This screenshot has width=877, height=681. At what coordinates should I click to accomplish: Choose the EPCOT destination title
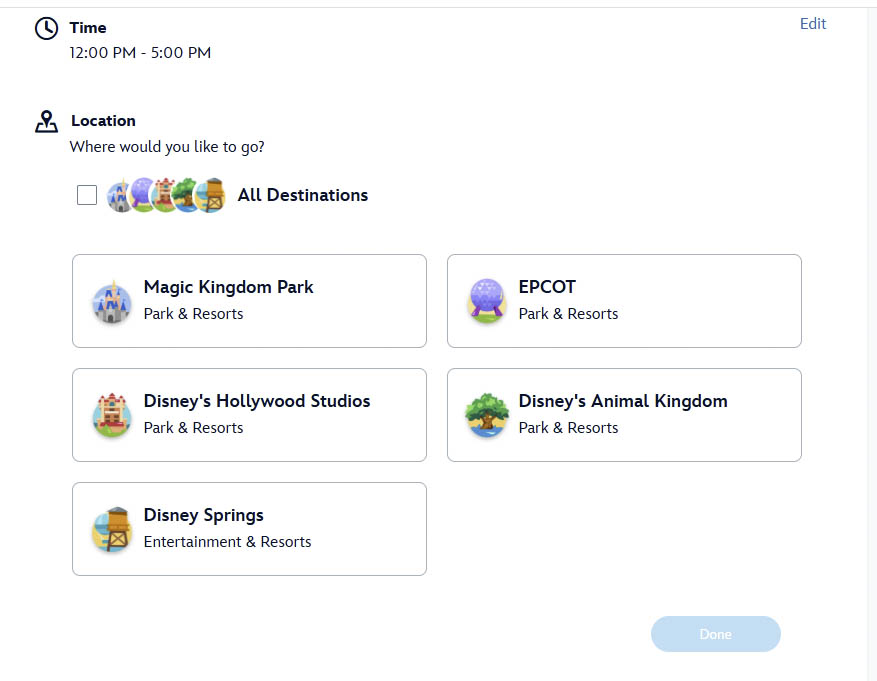click(547, 287)
